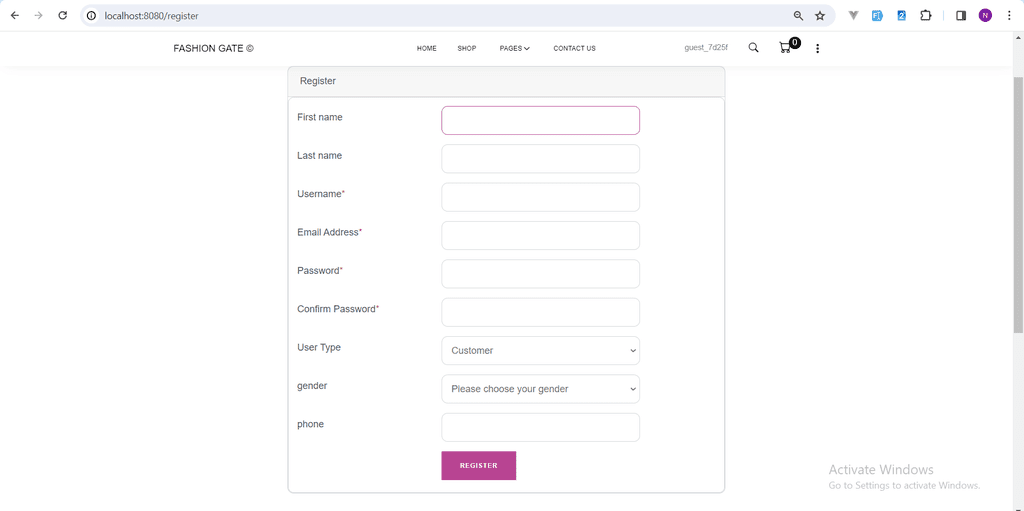The height and width of the screenshot is (511, 1024).
Task: Open the purple profile avatar
Action: pos(985,15)
